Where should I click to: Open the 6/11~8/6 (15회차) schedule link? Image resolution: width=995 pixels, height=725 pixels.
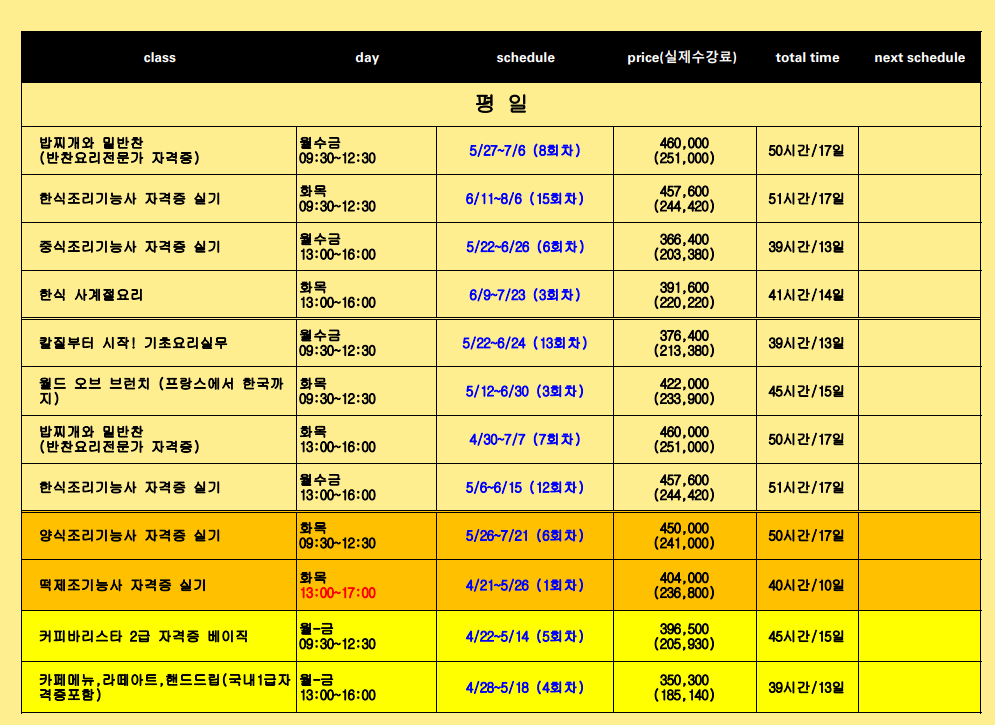pyautogui.click(x=525, y=199)
